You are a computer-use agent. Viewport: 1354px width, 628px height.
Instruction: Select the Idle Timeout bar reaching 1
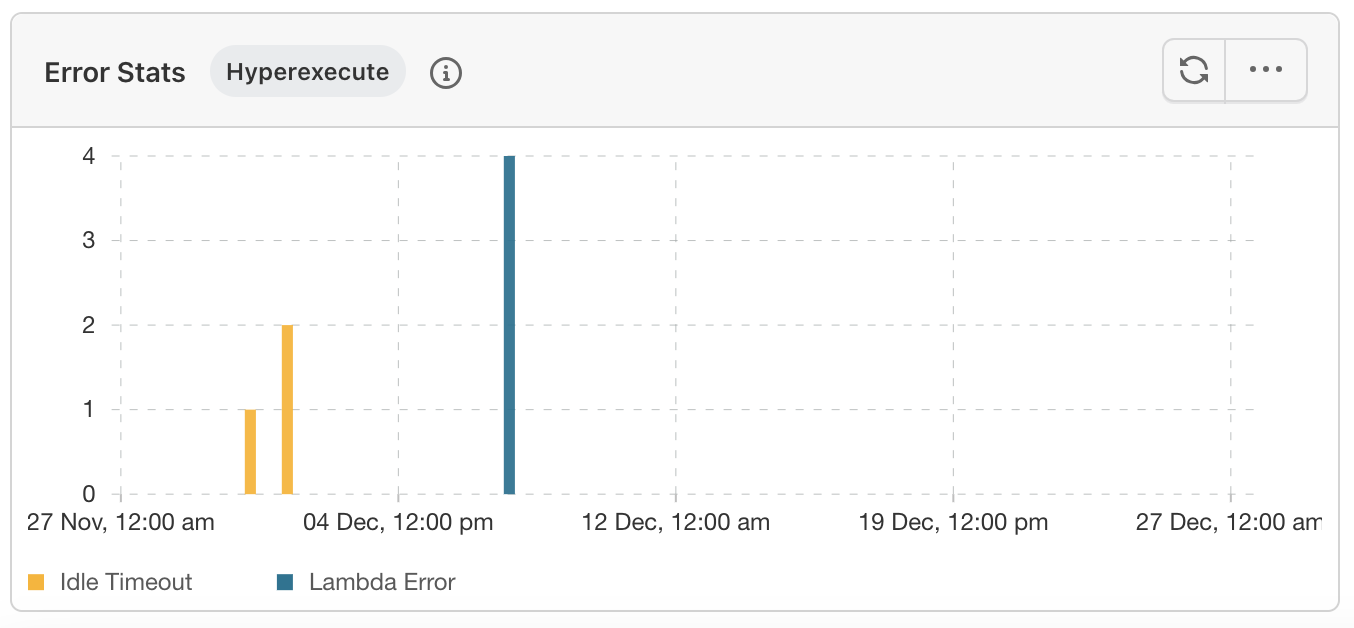tap(251, 451)
